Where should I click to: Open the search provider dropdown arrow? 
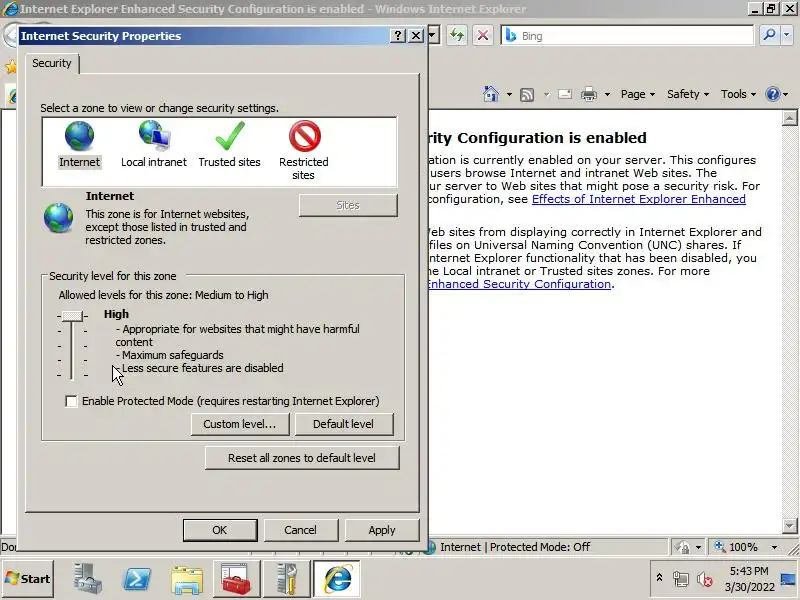tap(787, 35)
